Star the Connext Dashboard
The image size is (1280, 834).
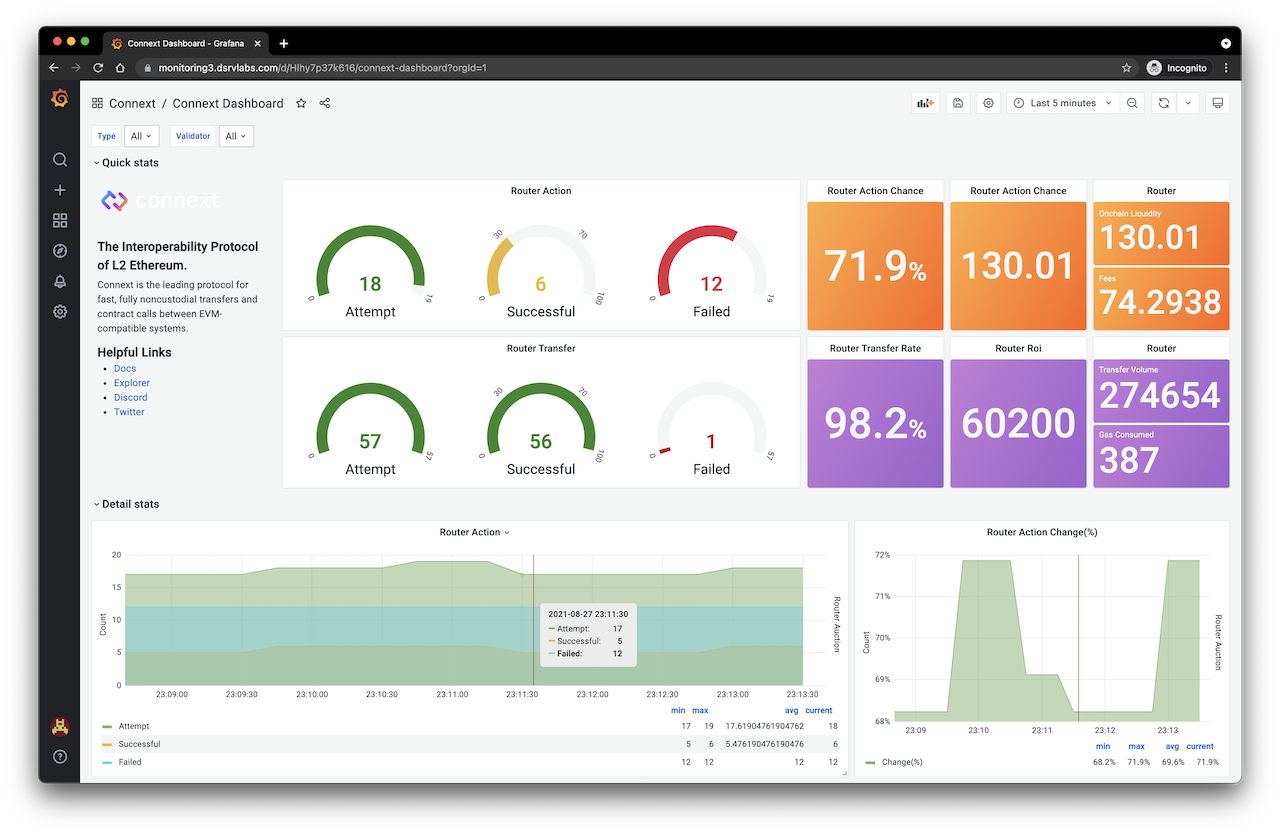(301, 103)
